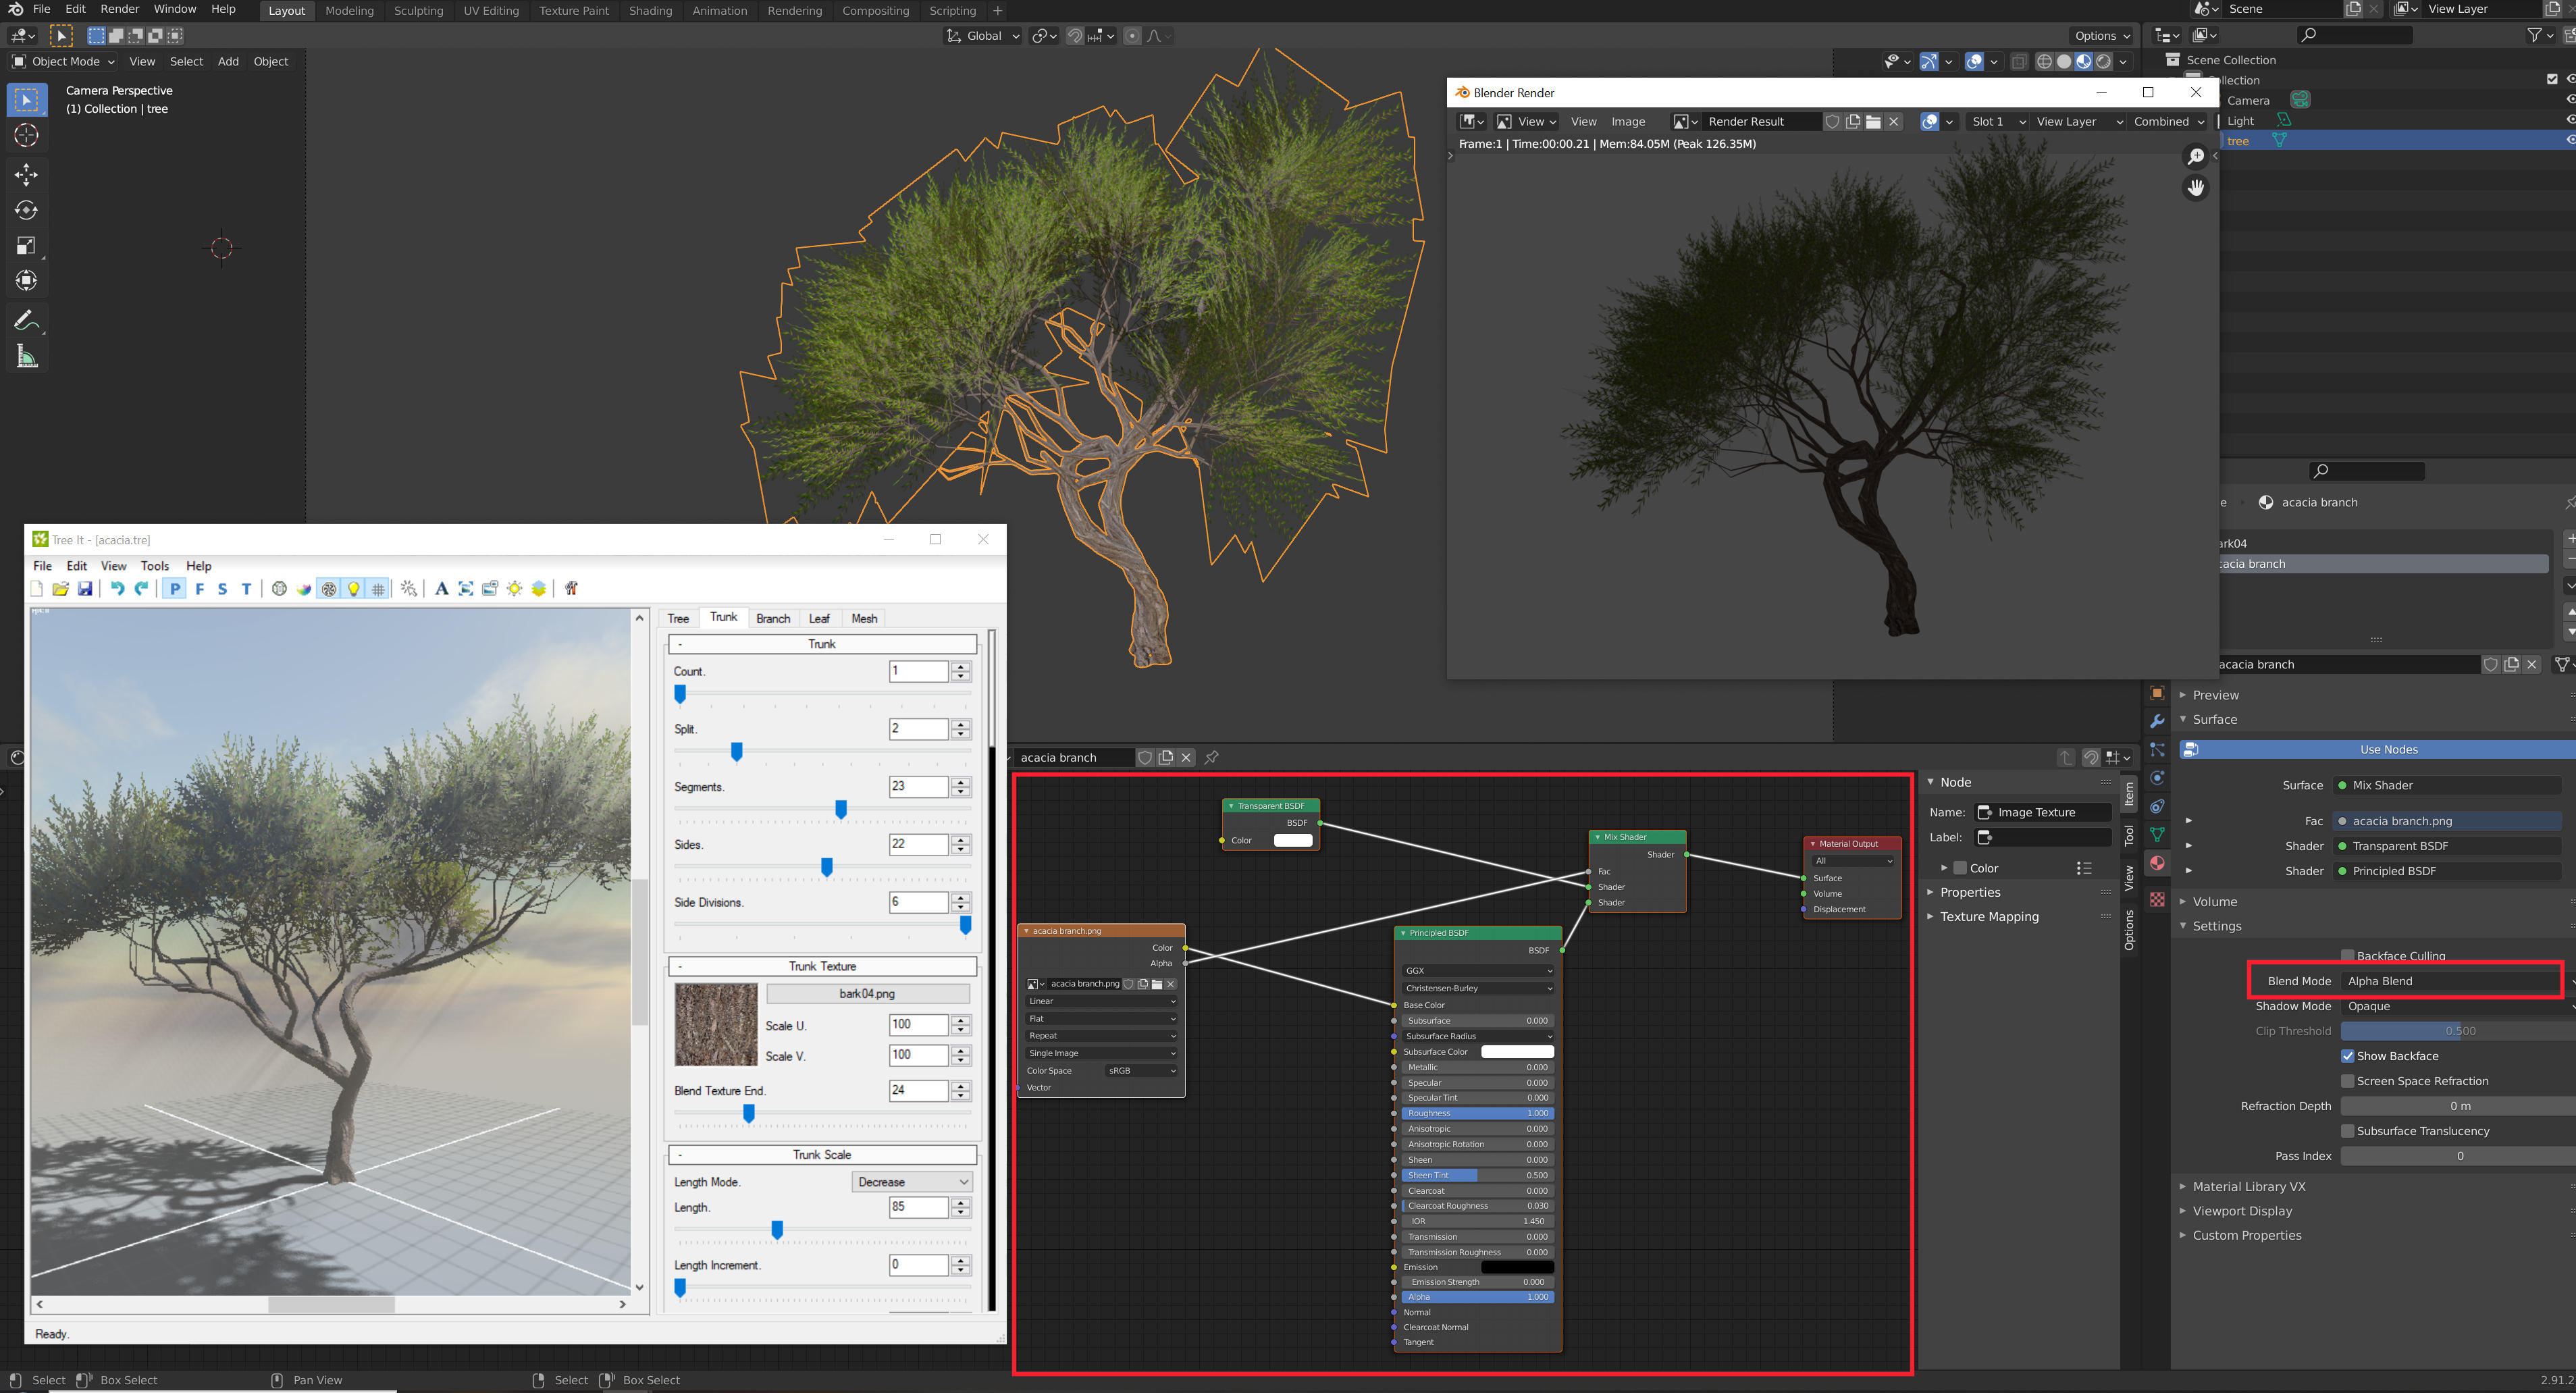The width and height of the screenshot is (2576, 1393).
Task: Click the bark04.png texture button
Action: pyautogui.click(x=867, y=994)
